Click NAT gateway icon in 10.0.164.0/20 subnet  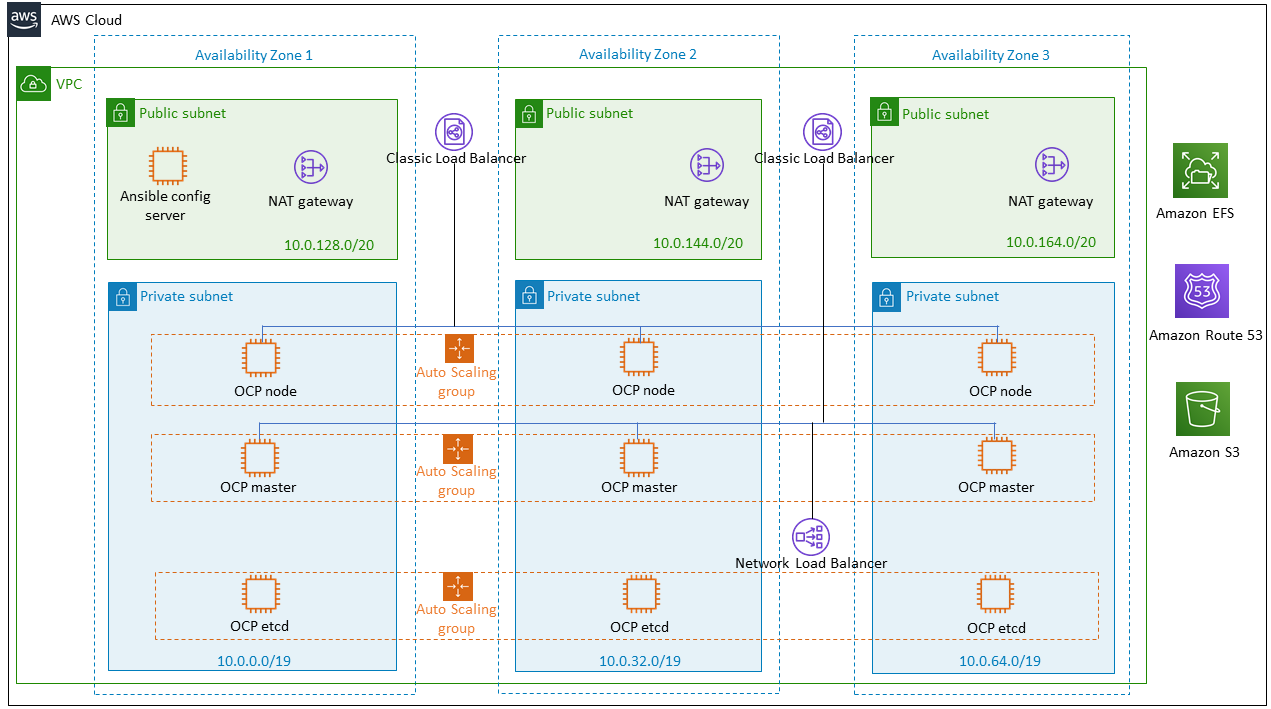pyautogui.click(x=1051, y=166)
